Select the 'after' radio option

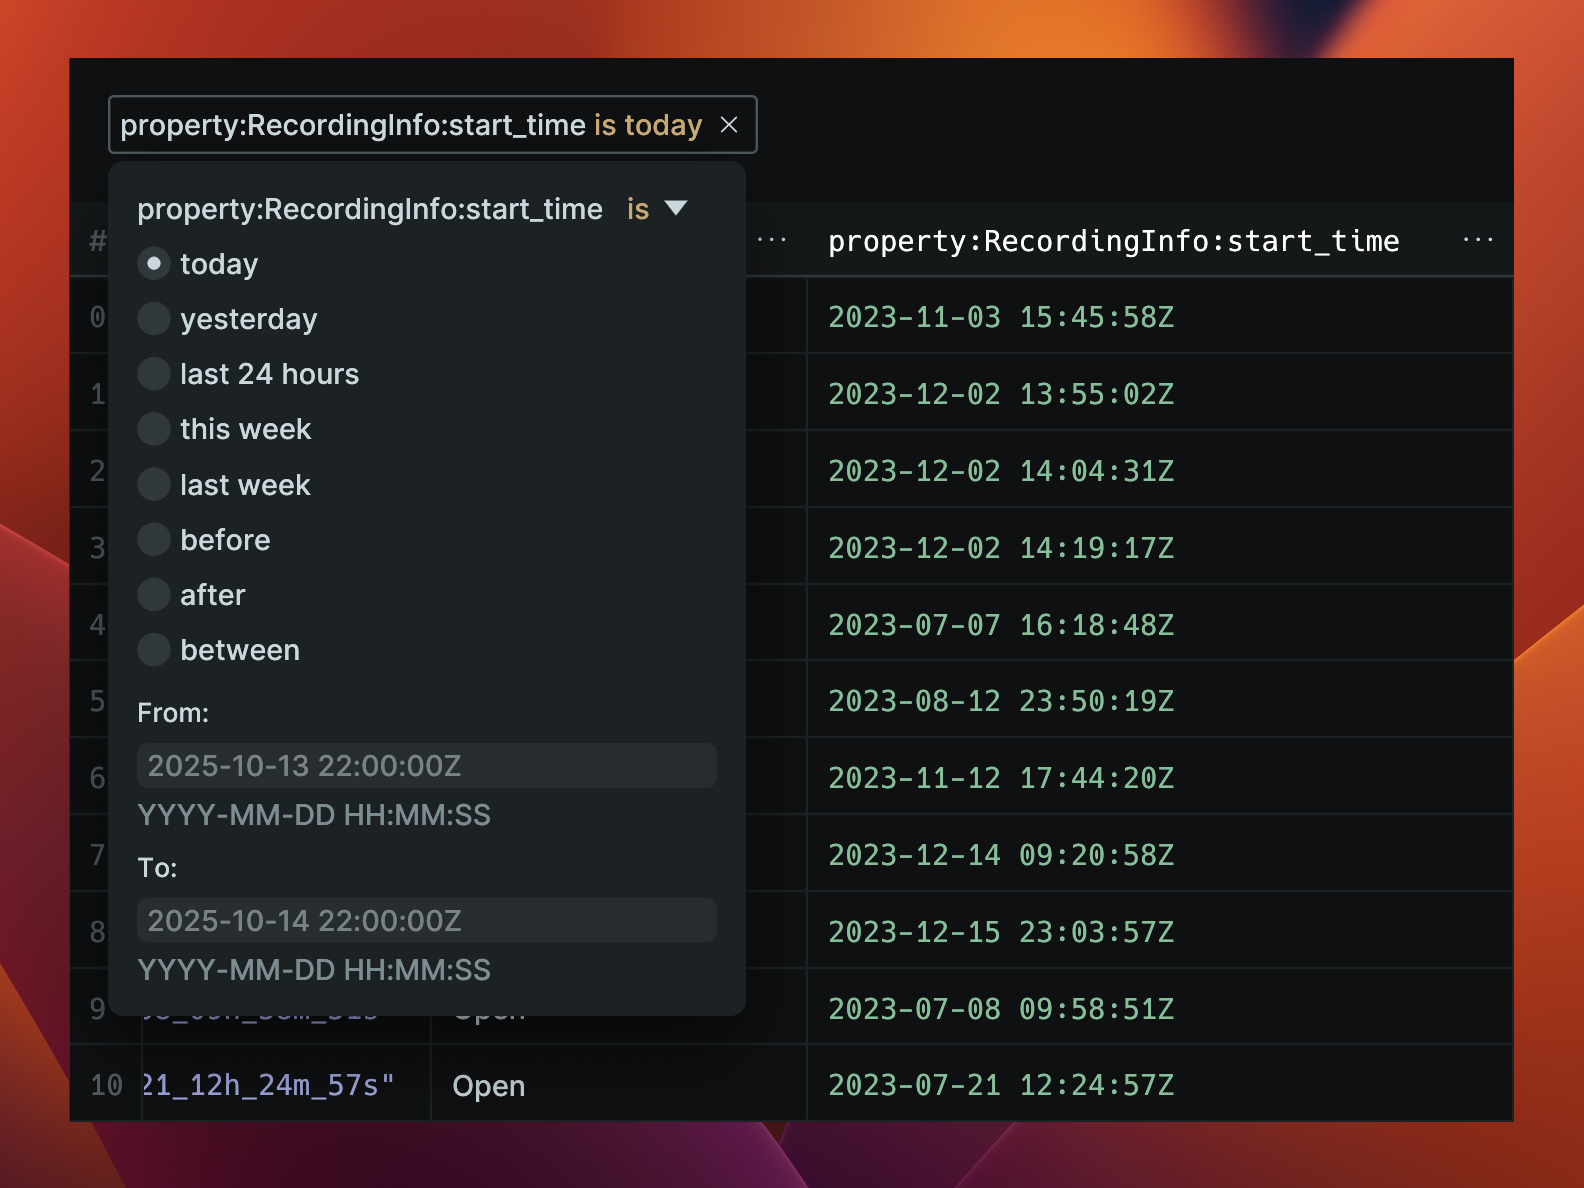point(154,595)
